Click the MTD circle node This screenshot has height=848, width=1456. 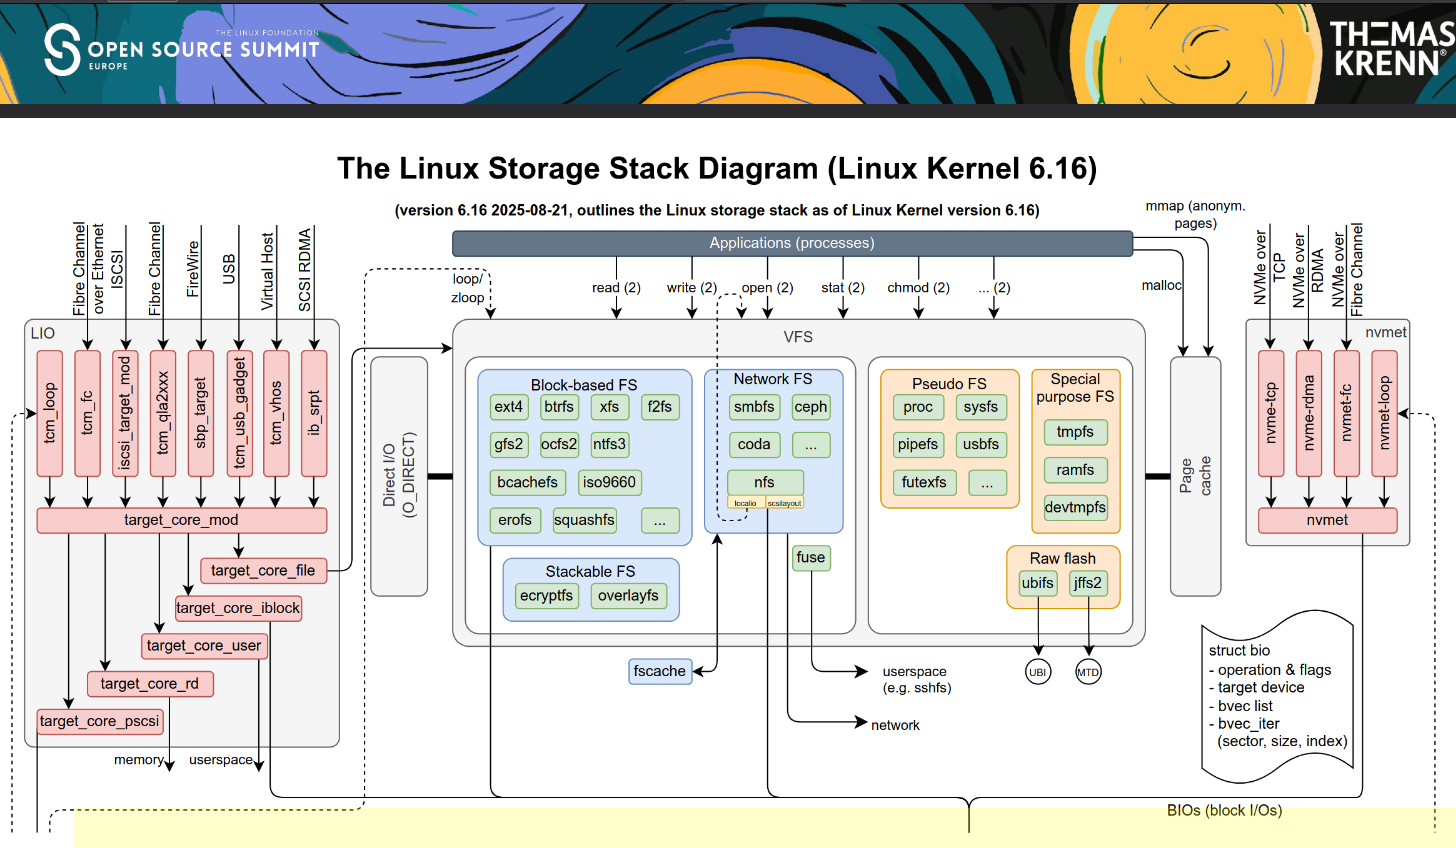point(1088,672)
